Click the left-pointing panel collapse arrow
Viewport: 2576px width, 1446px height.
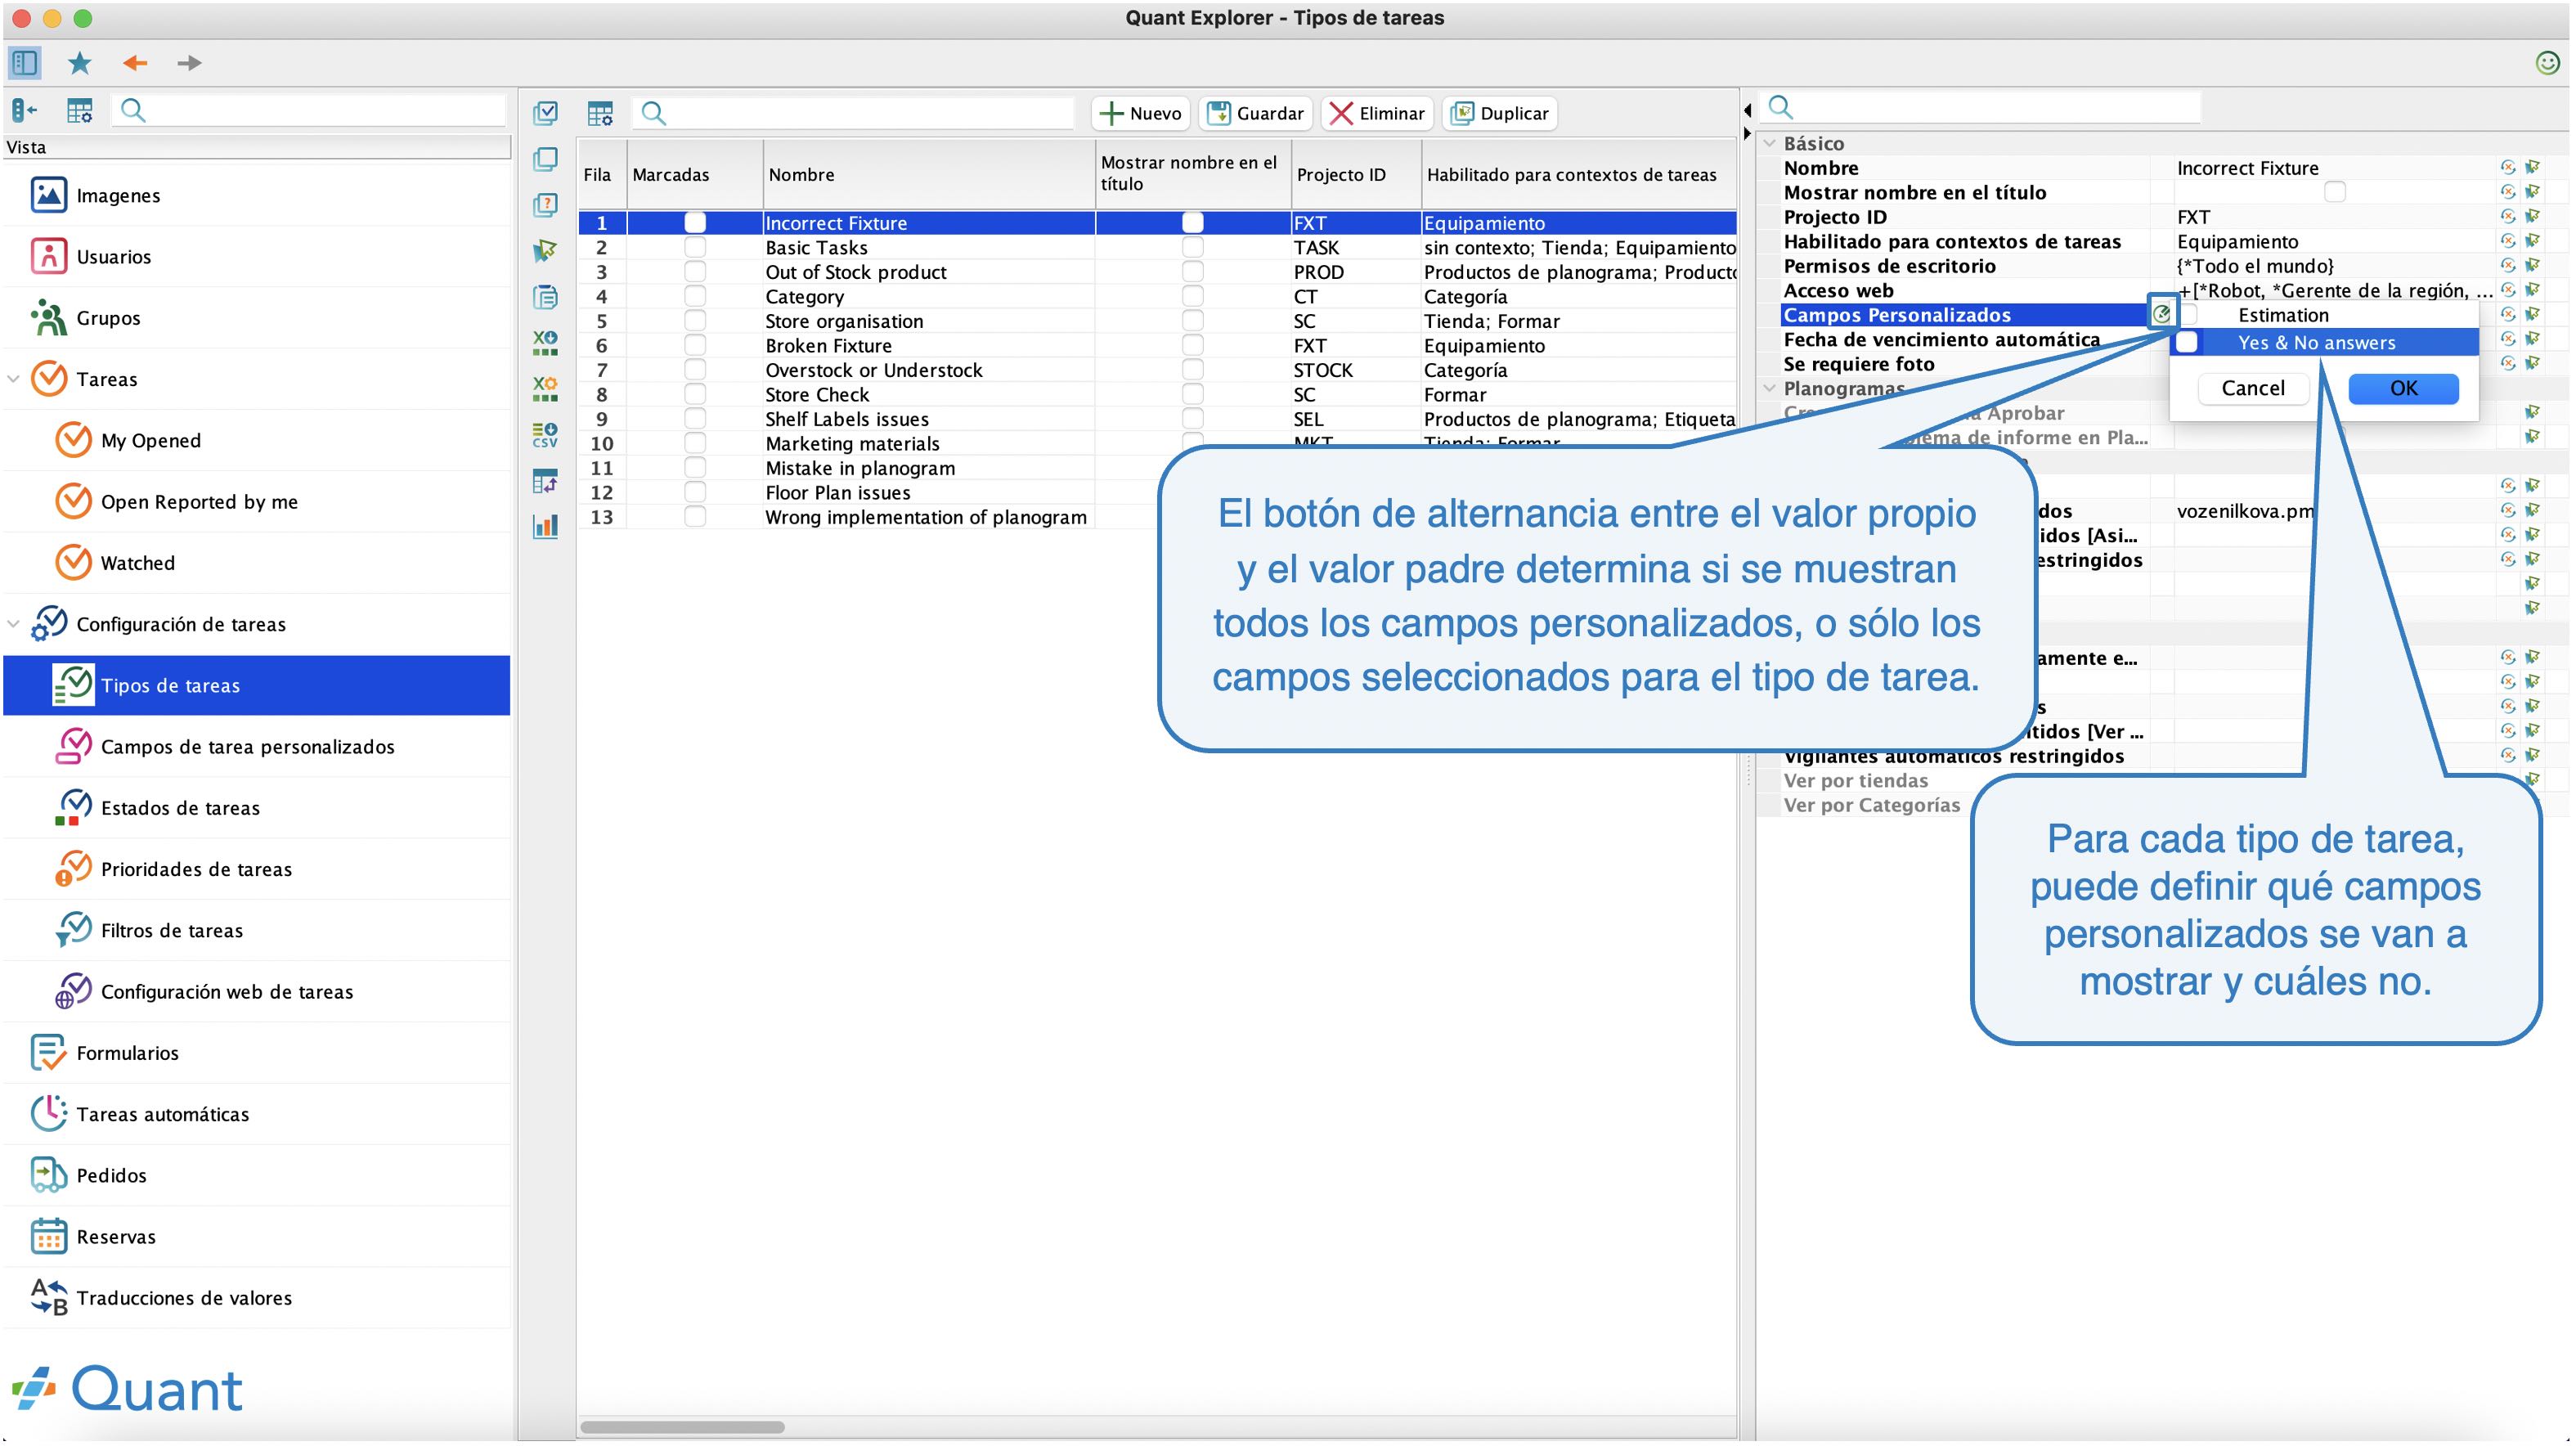(1747, 110)
